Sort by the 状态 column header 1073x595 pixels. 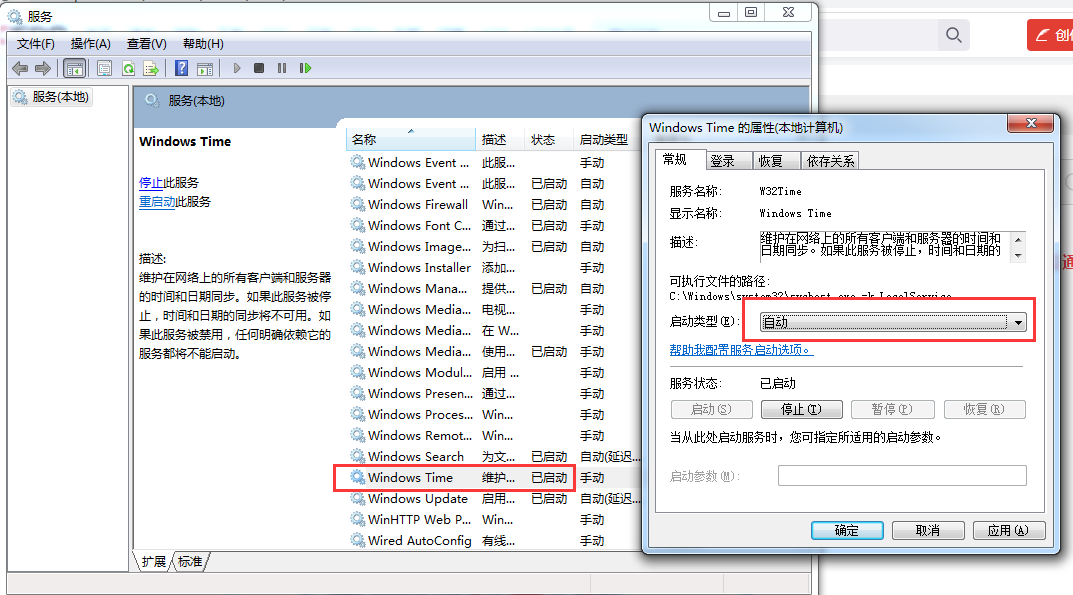point(549,139)
